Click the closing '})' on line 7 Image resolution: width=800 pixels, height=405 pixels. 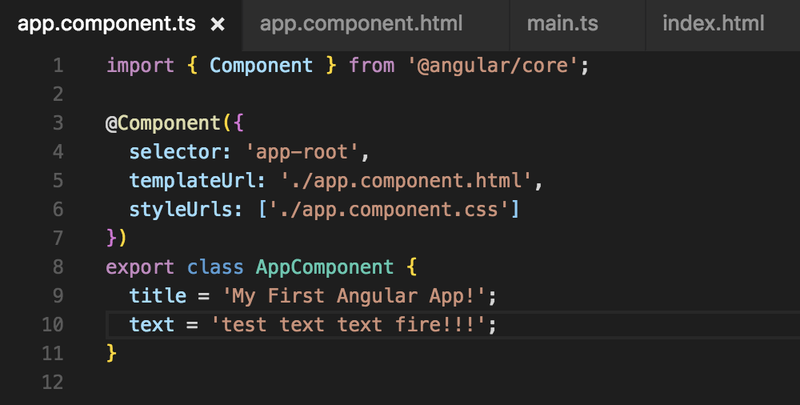click(x=116, y=238)
